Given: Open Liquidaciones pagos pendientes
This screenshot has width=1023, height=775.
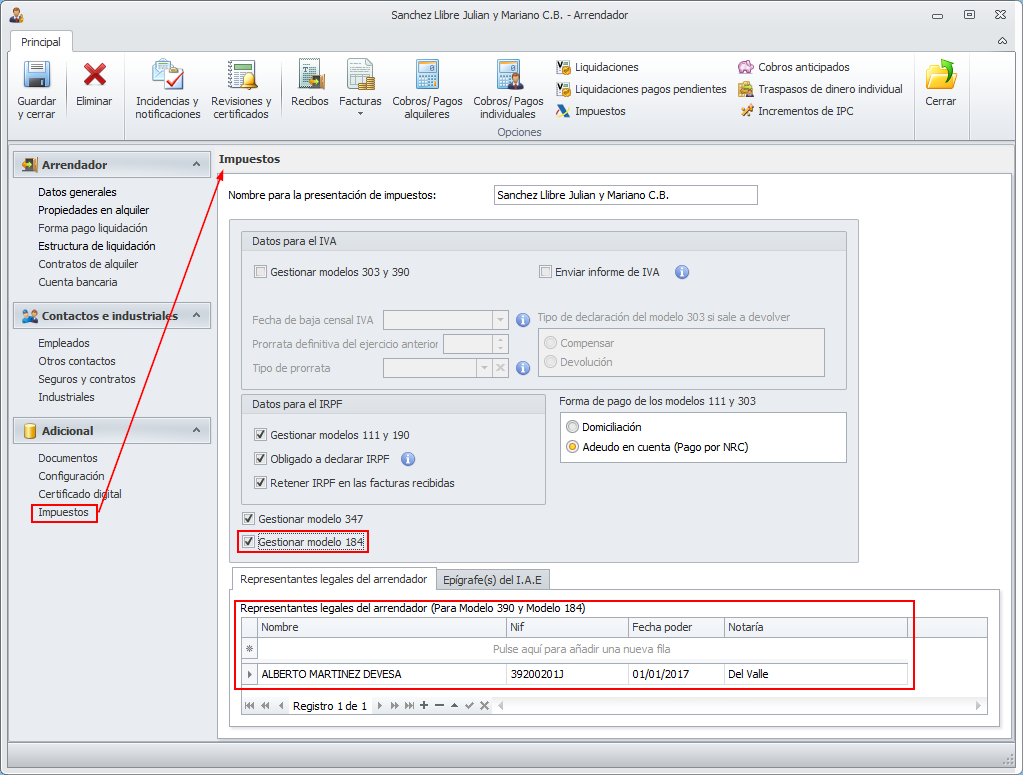Looking at the screenshot, I should point(641,89).
